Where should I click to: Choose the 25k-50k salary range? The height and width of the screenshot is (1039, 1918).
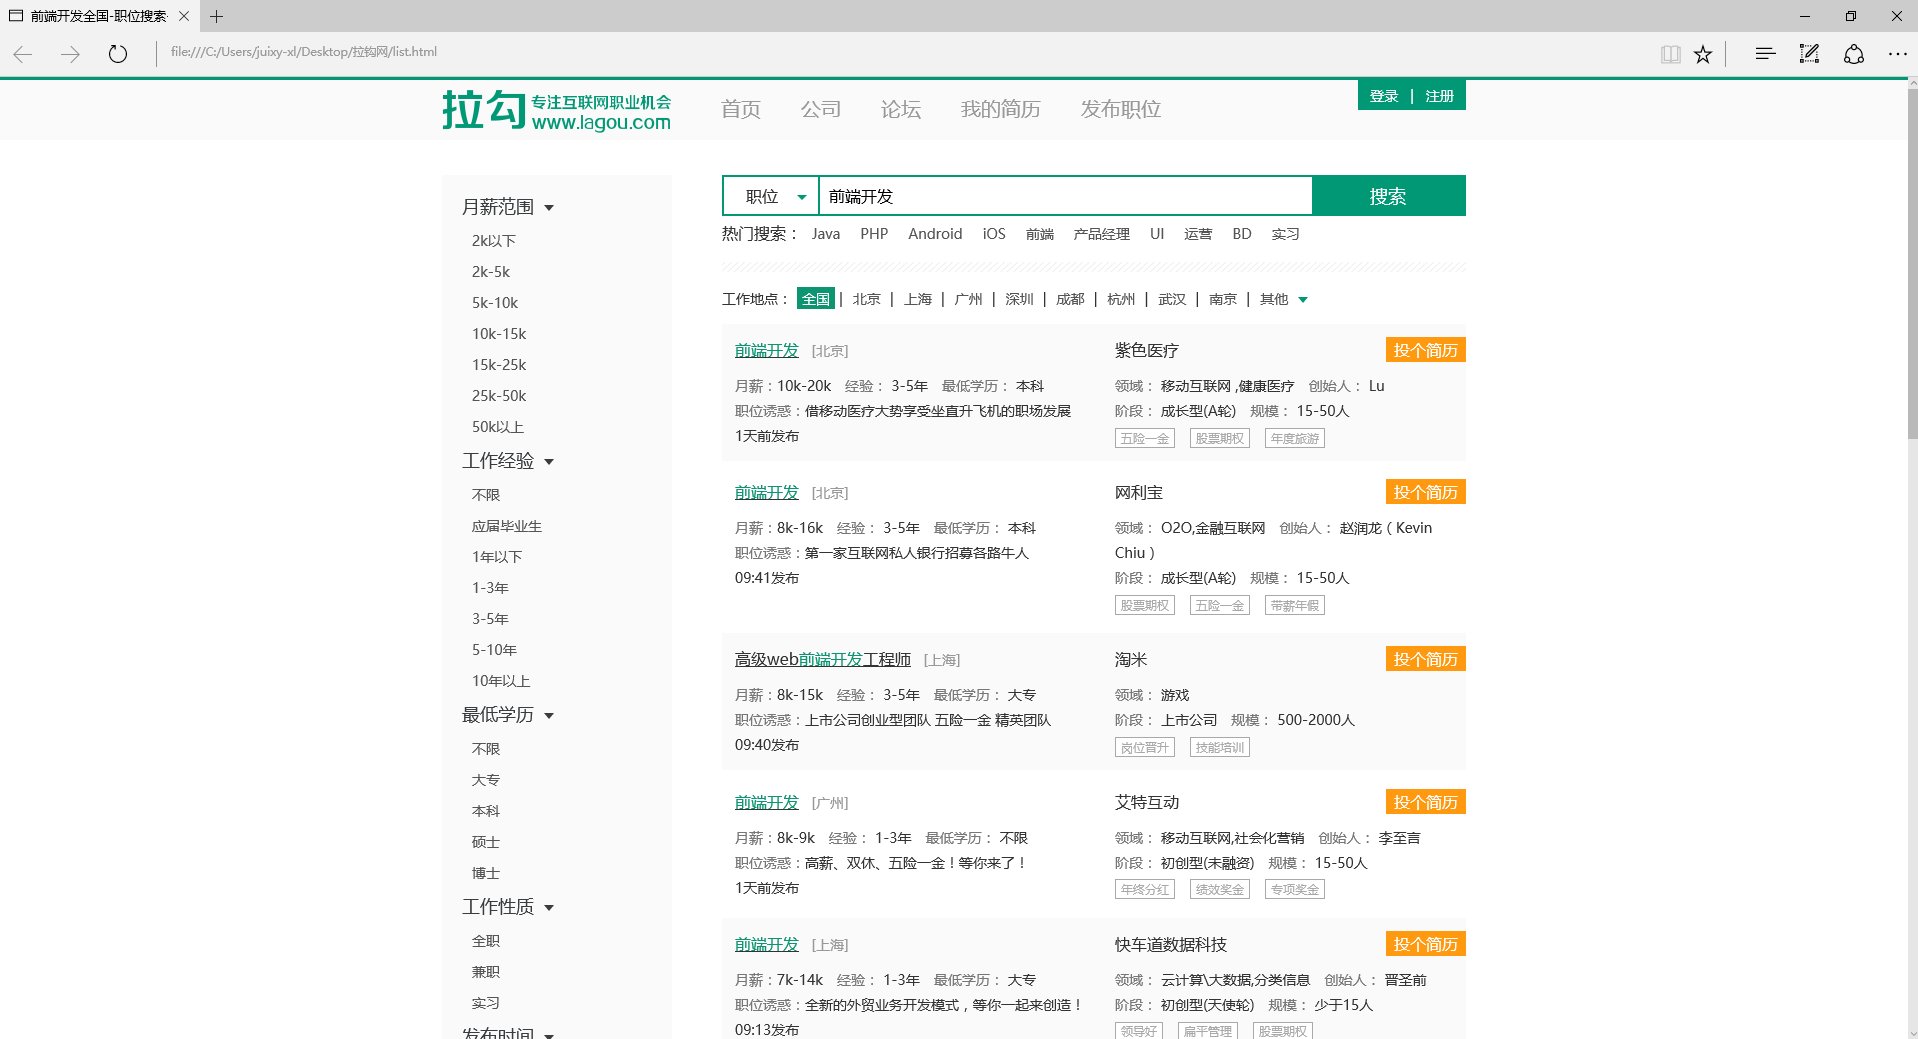coord(499,396)
